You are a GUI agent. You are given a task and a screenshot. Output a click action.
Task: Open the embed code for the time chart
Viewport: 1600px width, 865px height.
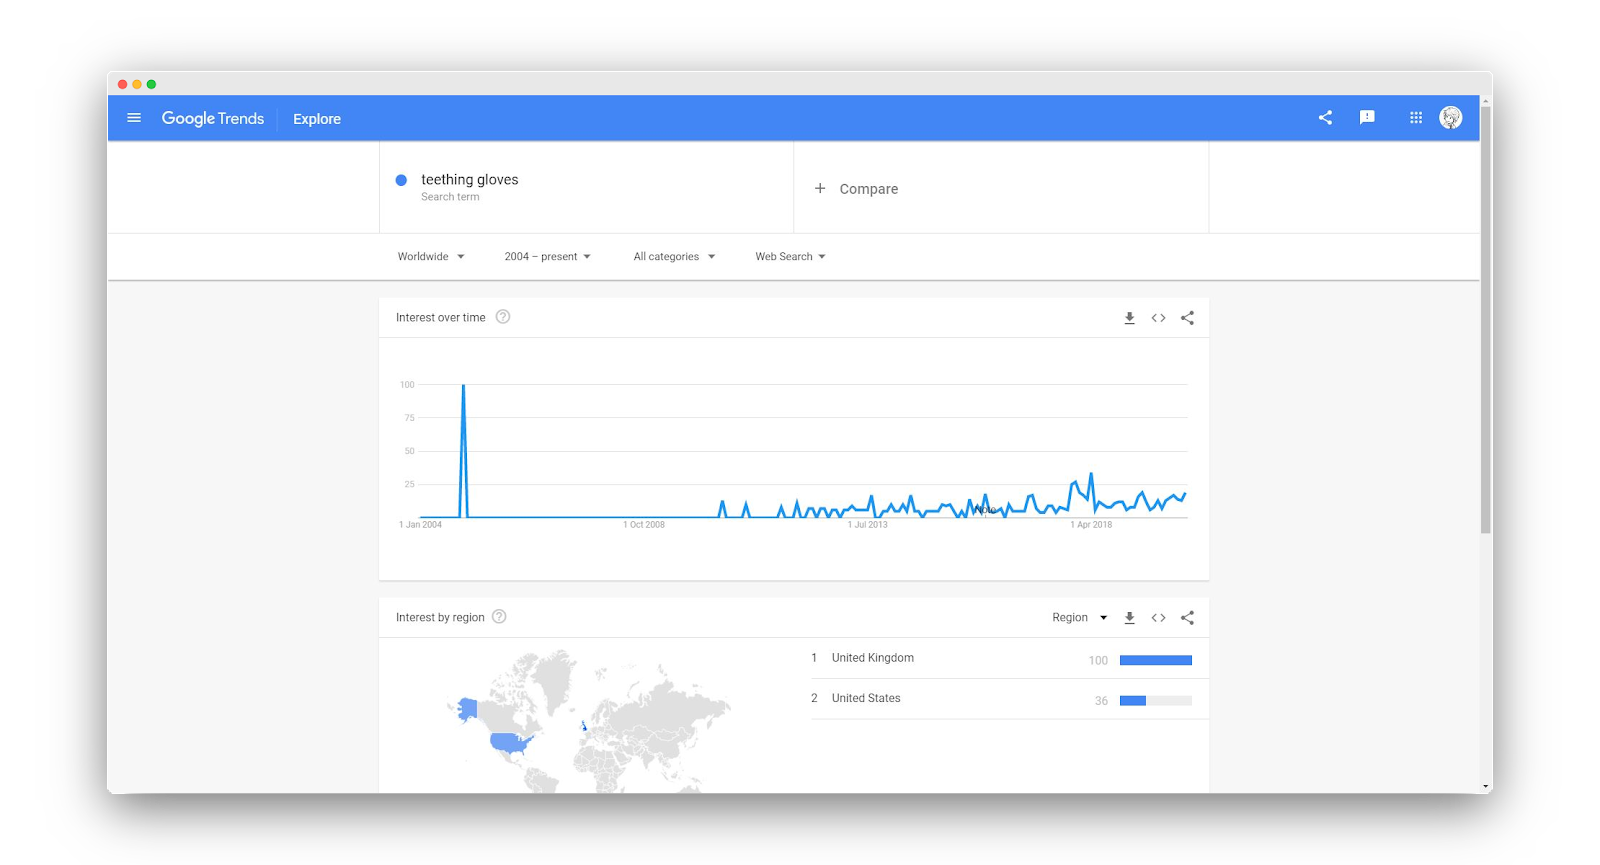click(x=1158, y=317)
